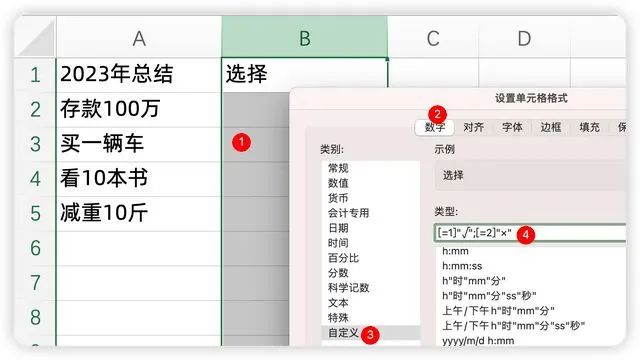Click empty cell D1

pos(524,73)
